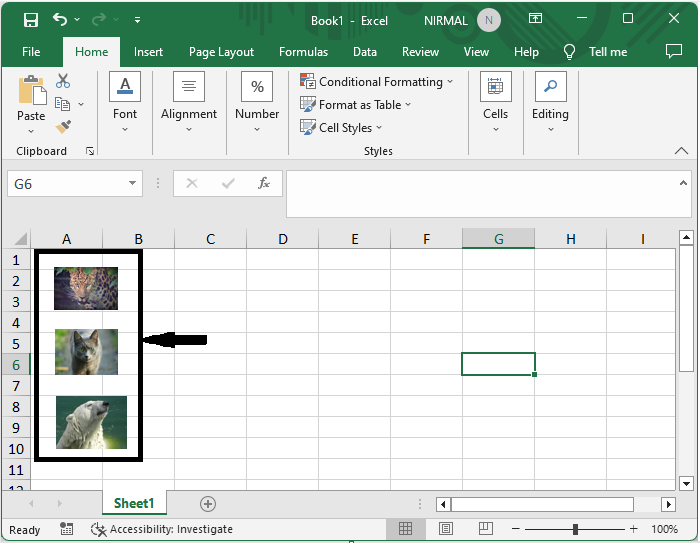Undo the last action
This screenshot has width=700, height=543.
(60, 19)
